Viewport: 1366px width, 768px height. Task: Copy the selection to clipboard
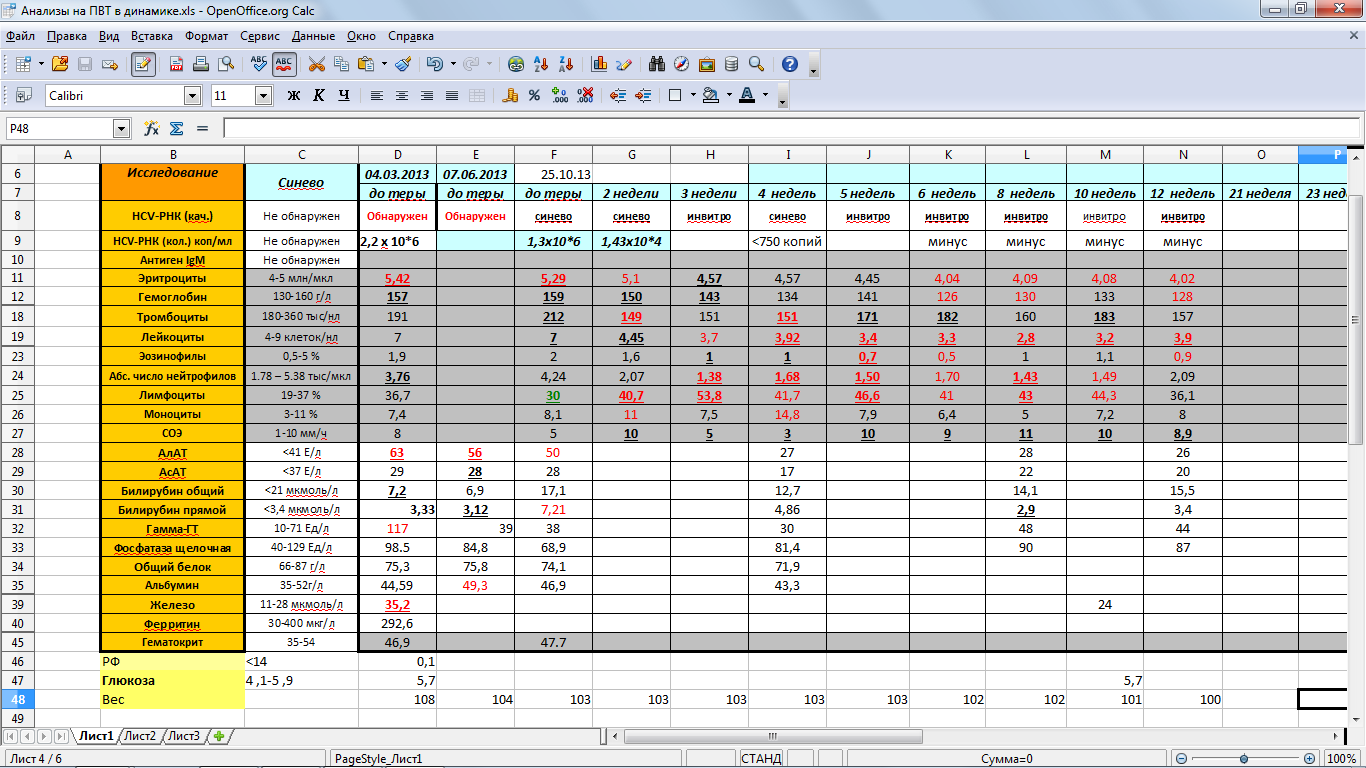coord(342,64)
